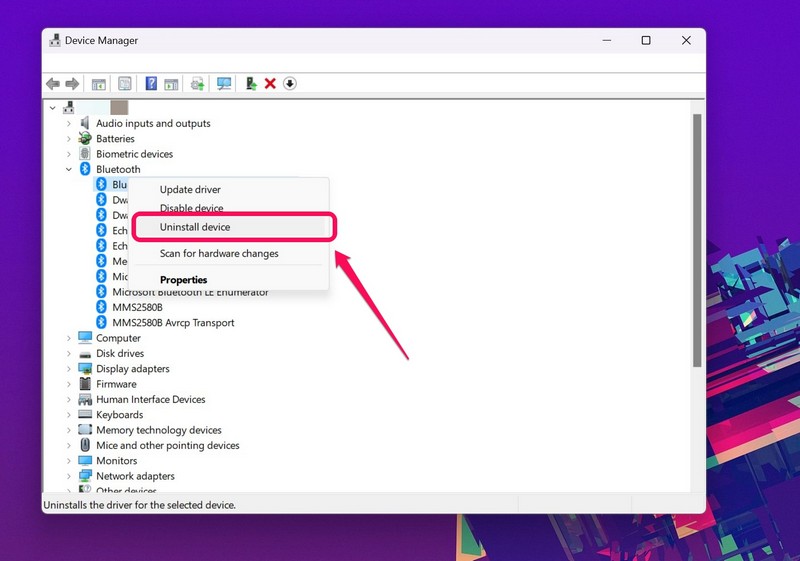Click the blue Help question mark icon
This screenshot has width=800, height=561.
tap(151, 84)
